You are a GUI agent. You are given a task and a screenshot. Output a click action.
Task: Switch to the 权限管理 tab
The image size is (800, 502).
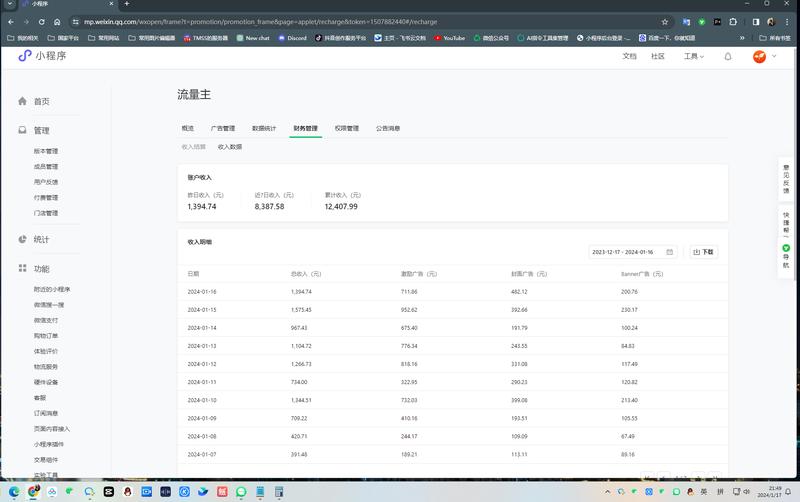(x=346, y=128)
